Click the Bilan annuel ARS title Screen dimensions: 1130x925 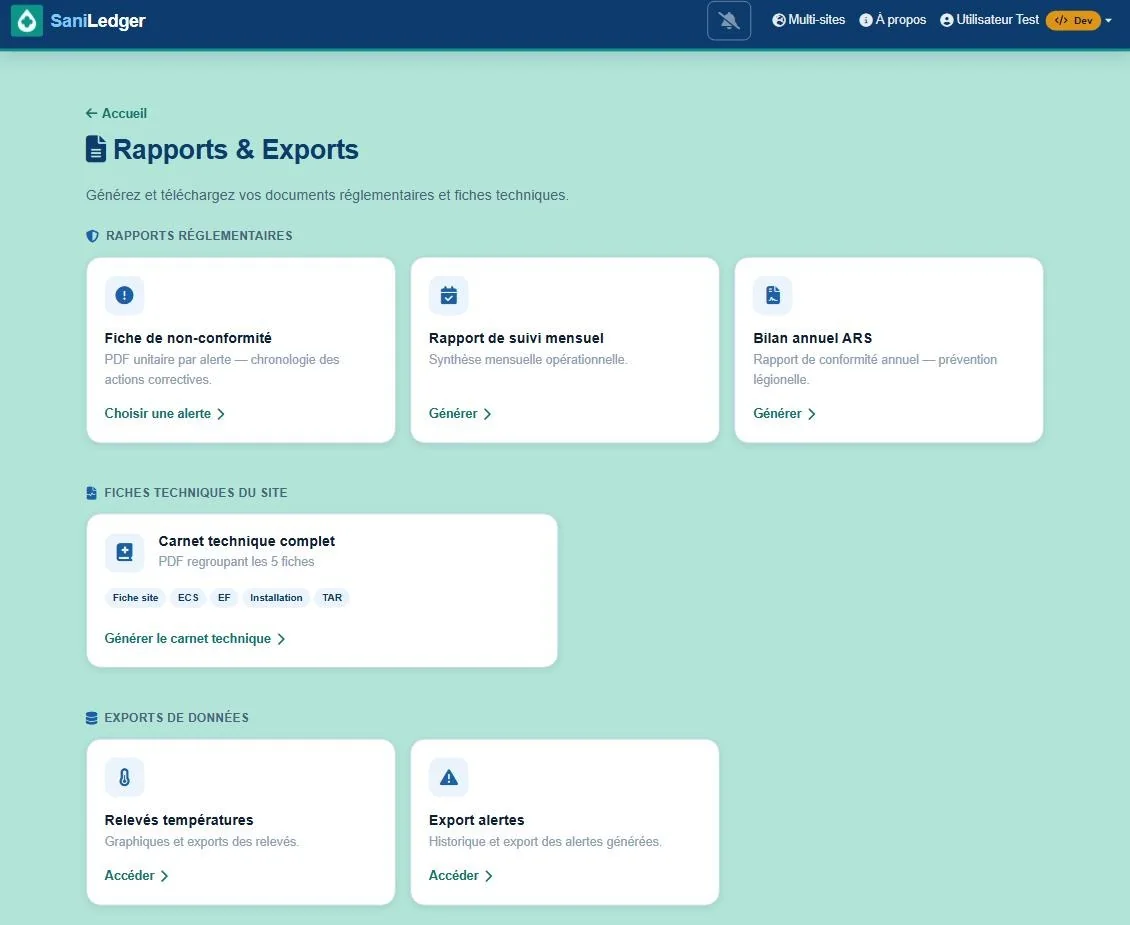pyautogui.click(x=813, y=338)
